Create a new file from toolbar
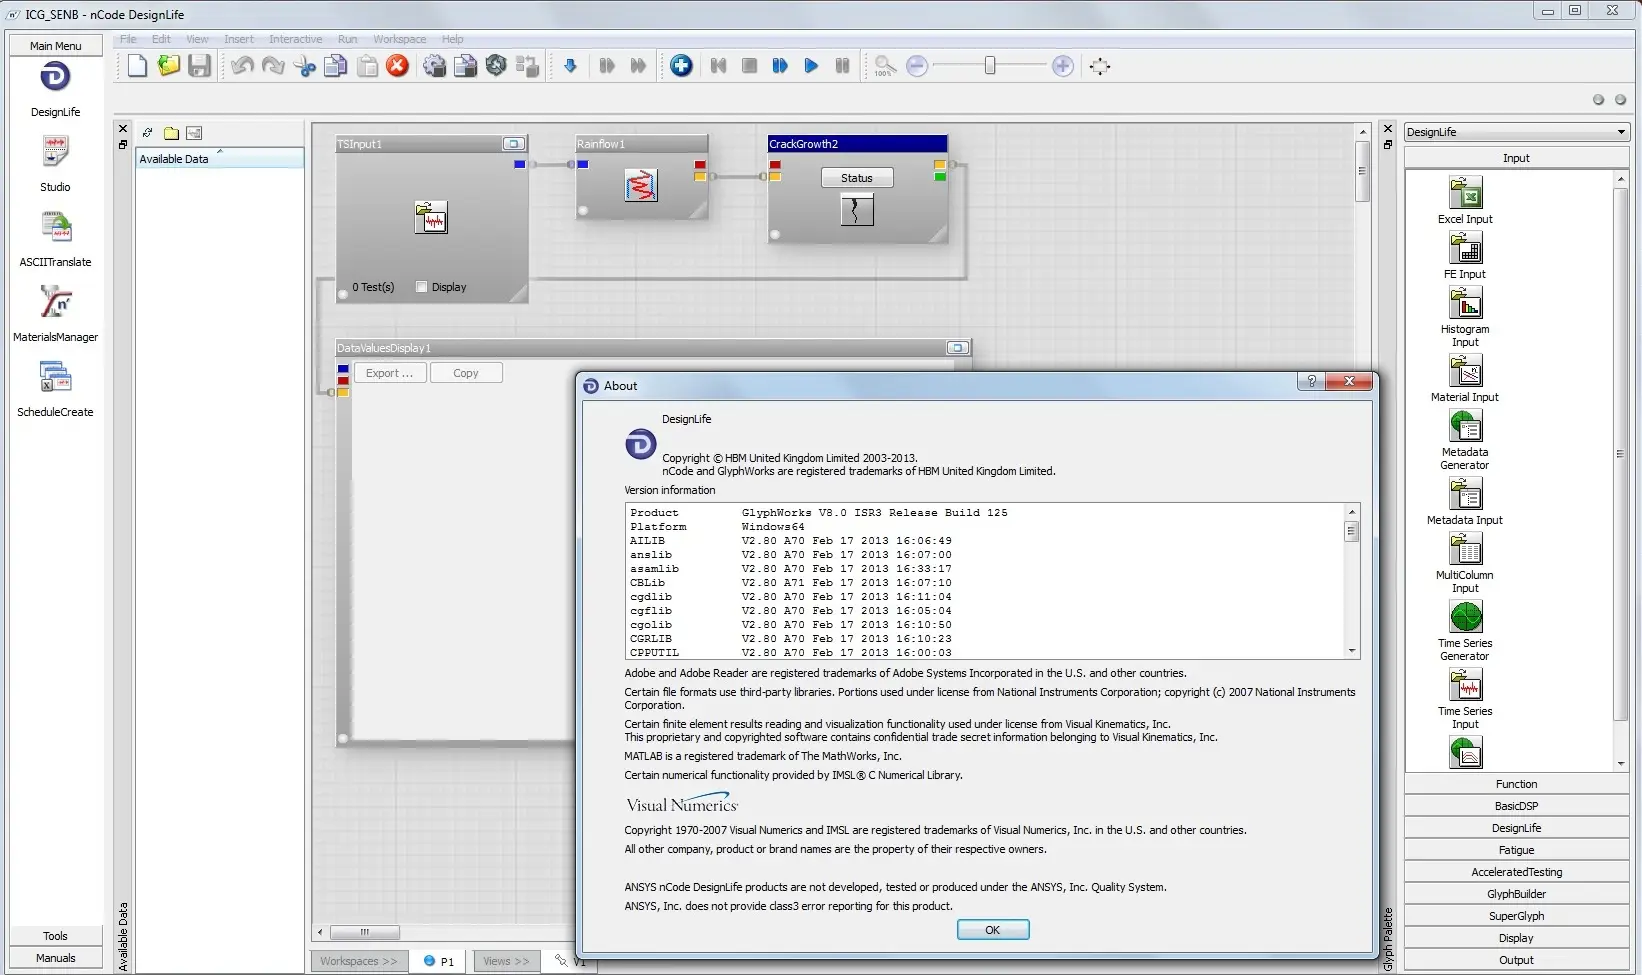The image size is (1642, 975). [x=137, y=66]
